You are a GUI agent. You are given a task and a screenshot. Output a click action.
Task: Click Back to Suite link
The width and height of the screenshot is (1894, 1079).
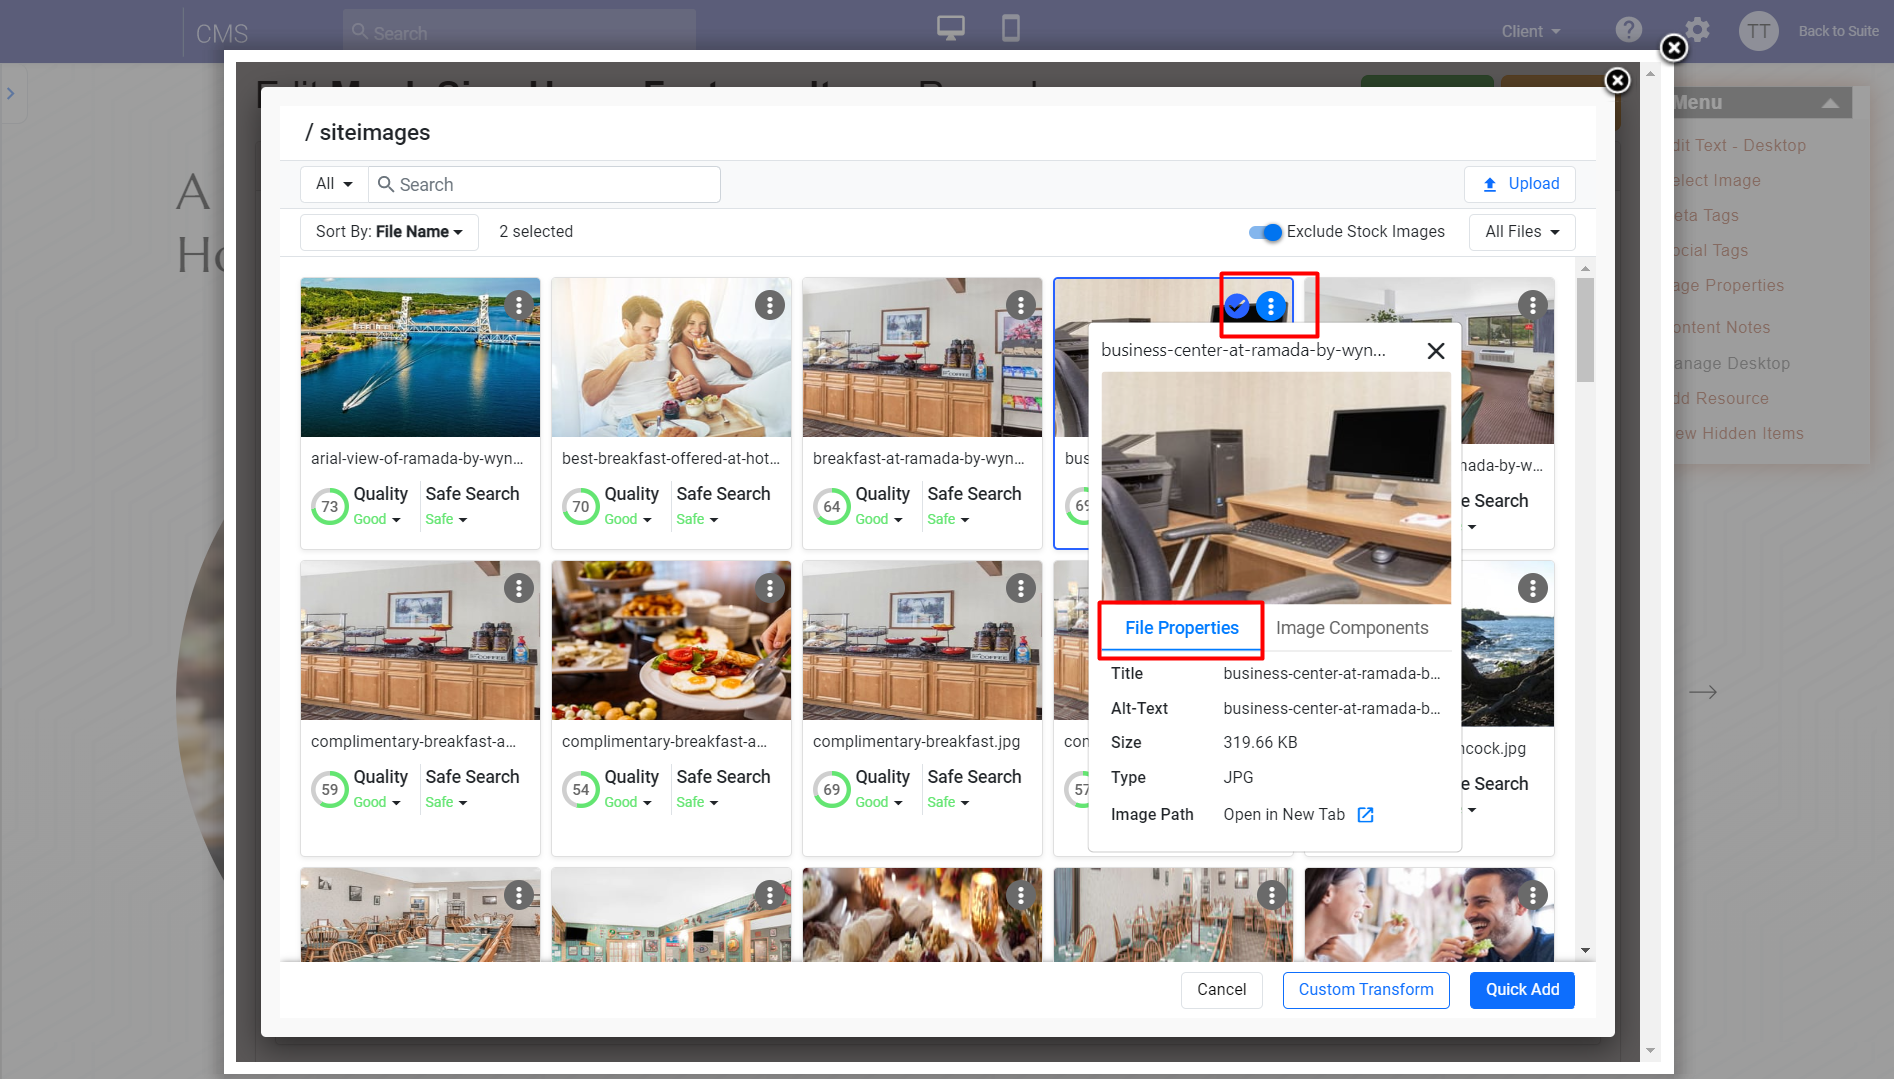point(1838,31)
